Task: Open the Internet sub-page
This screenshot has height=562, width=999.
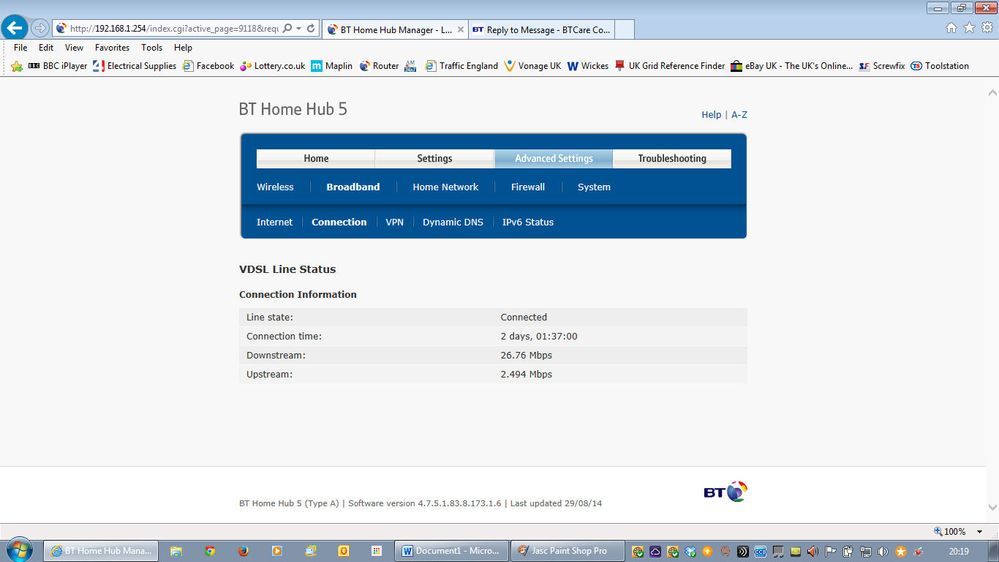Action: tap(275, 222)
